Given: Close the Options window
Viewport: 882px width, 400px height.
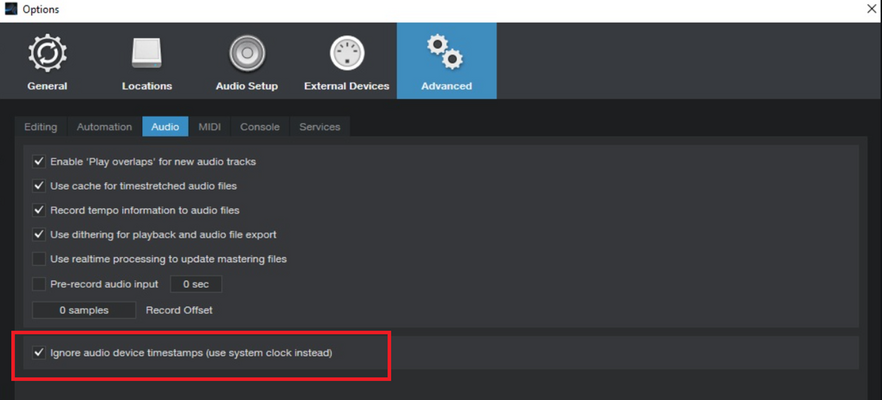Looking at the screenshot, I should [x=871, y=10].
